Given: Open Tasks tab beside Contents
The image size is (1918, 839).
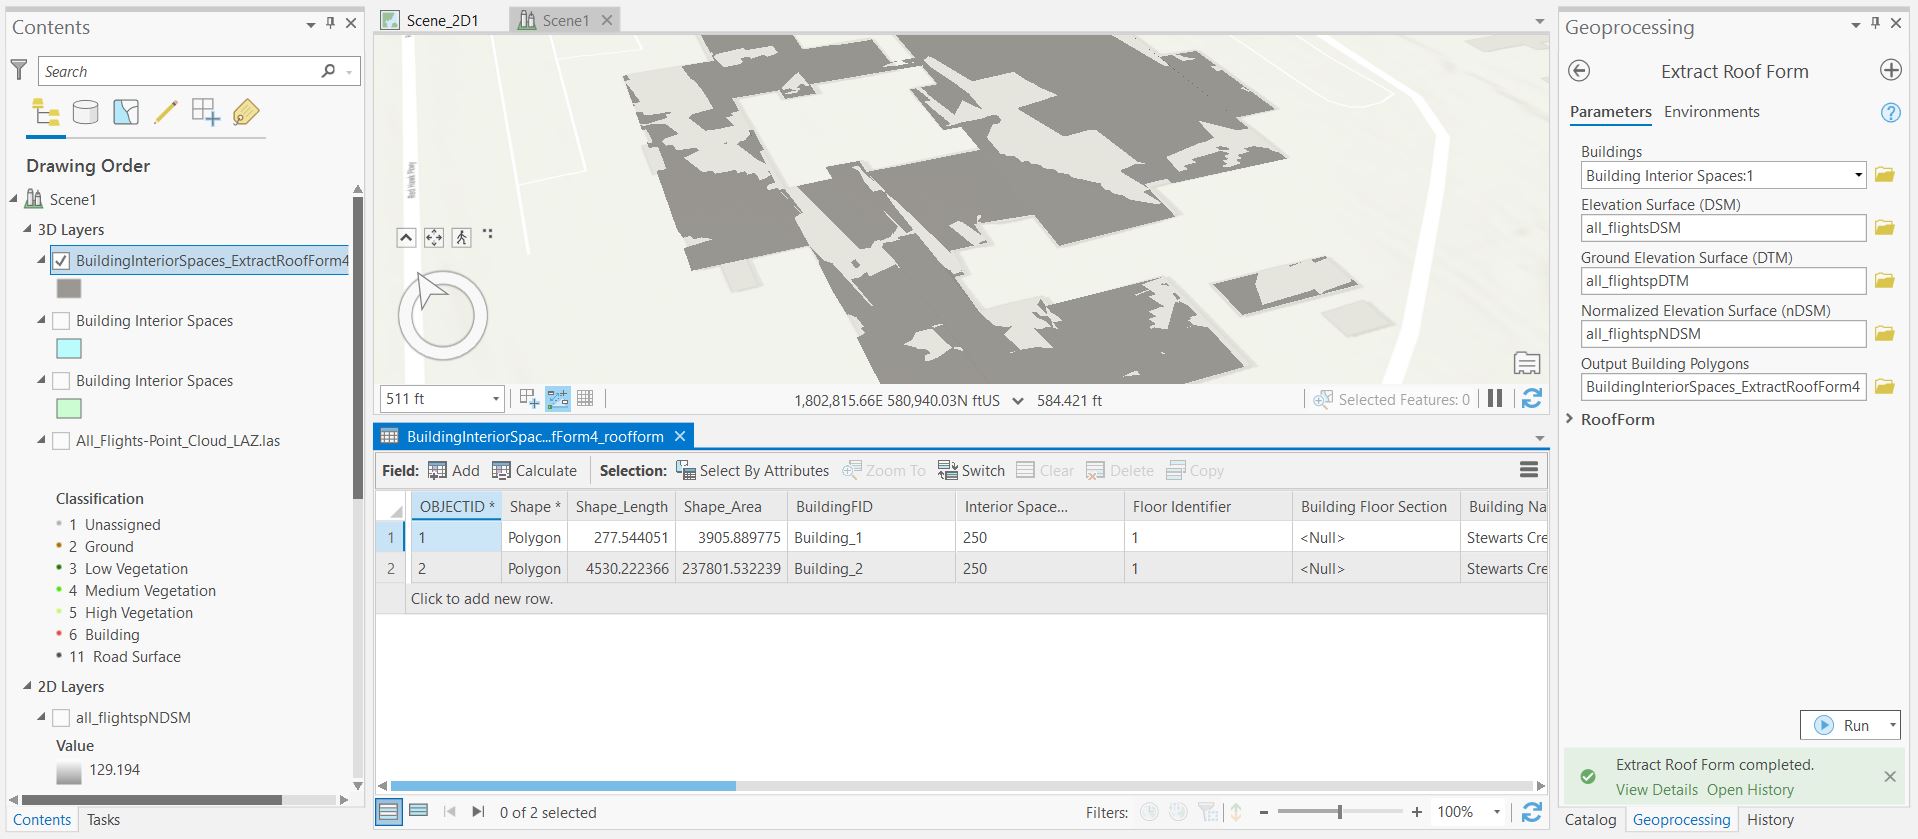Looking at the screenshot, I should 103,819.
